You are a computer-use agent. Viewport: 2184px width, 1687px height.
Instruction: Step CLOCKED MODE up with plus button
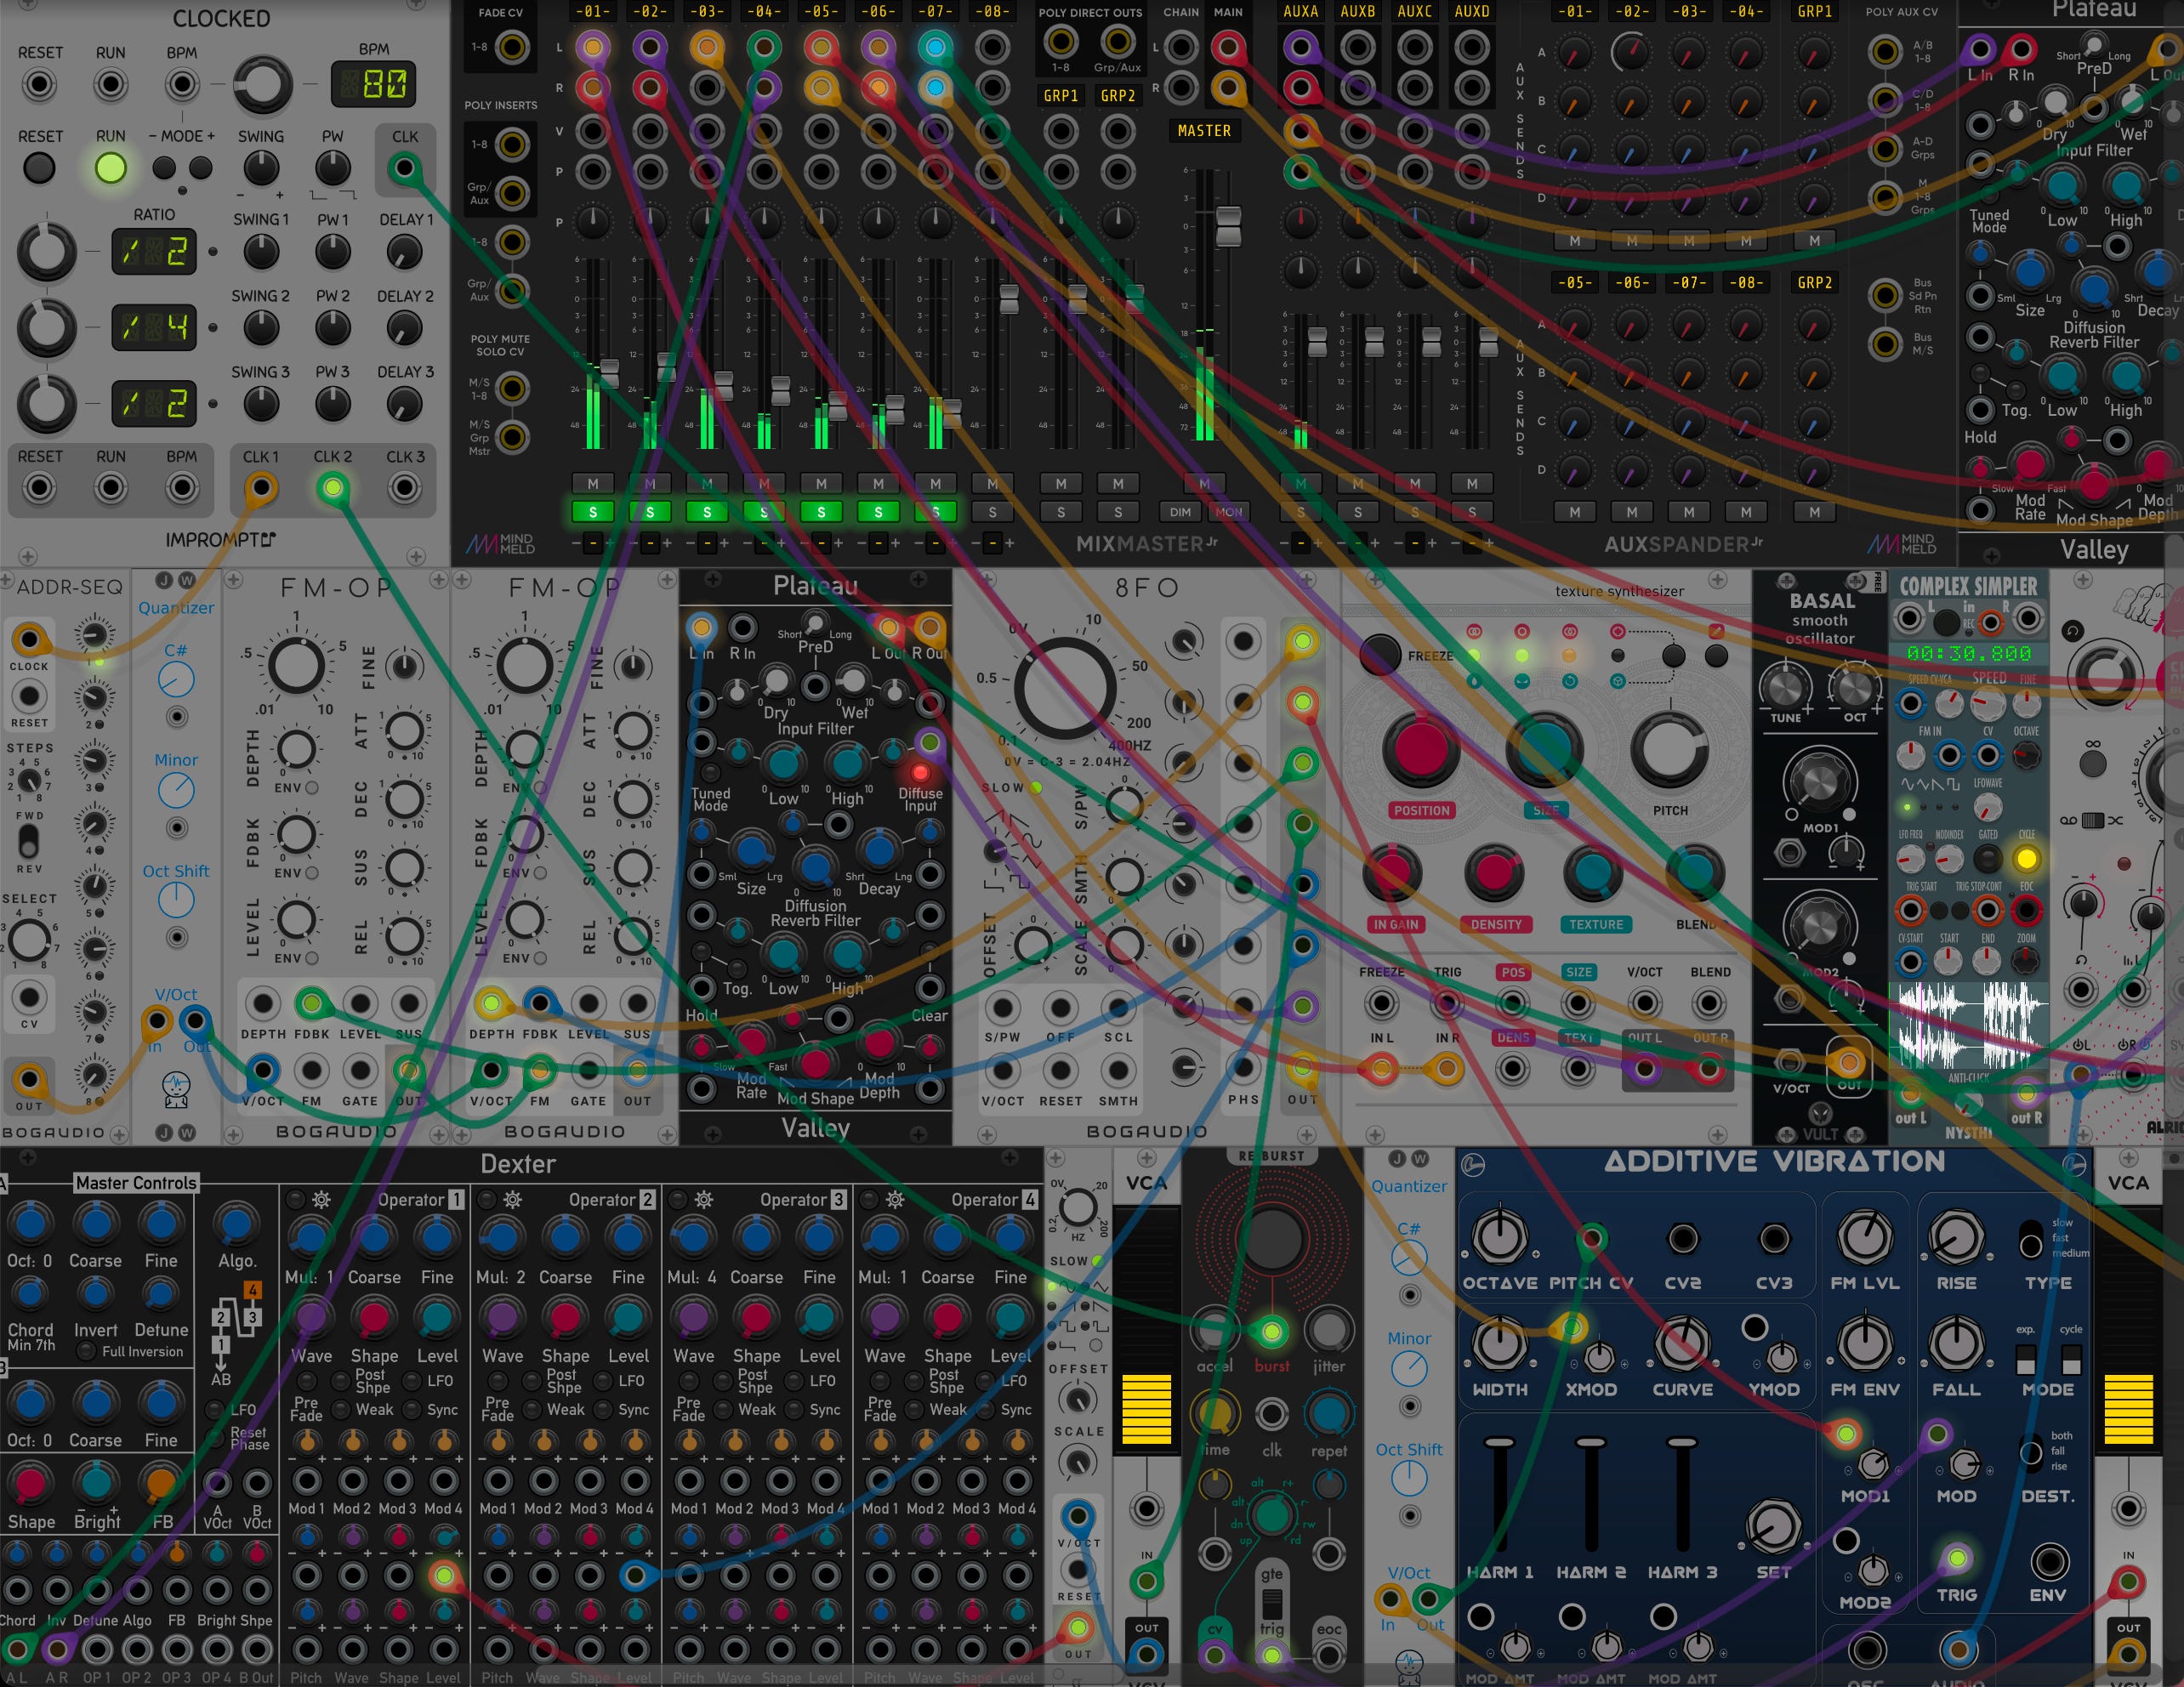pos(201,167)
